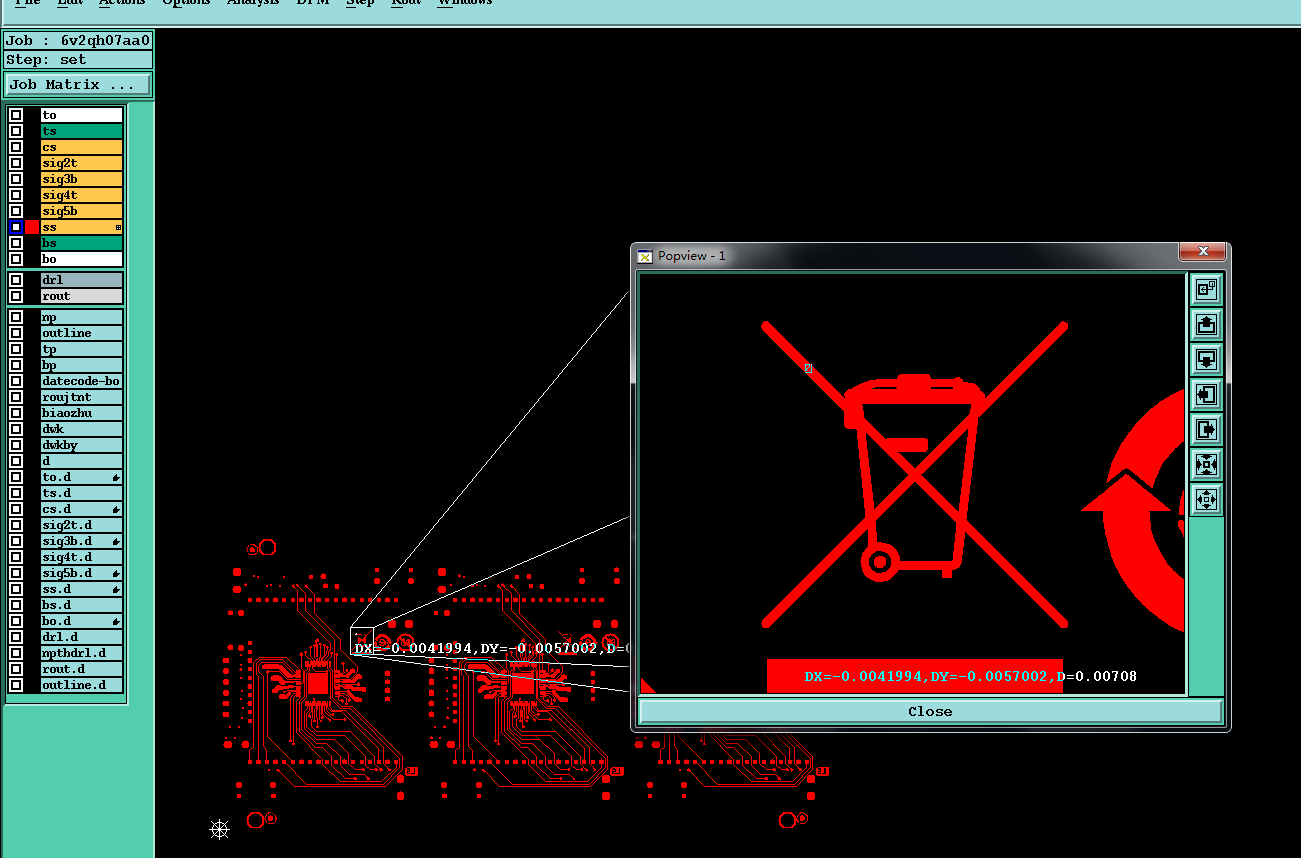
Task: Click the 'Job : 6v2qh07aa0' label
Action: pyautogui.click(x=77, y=41)
